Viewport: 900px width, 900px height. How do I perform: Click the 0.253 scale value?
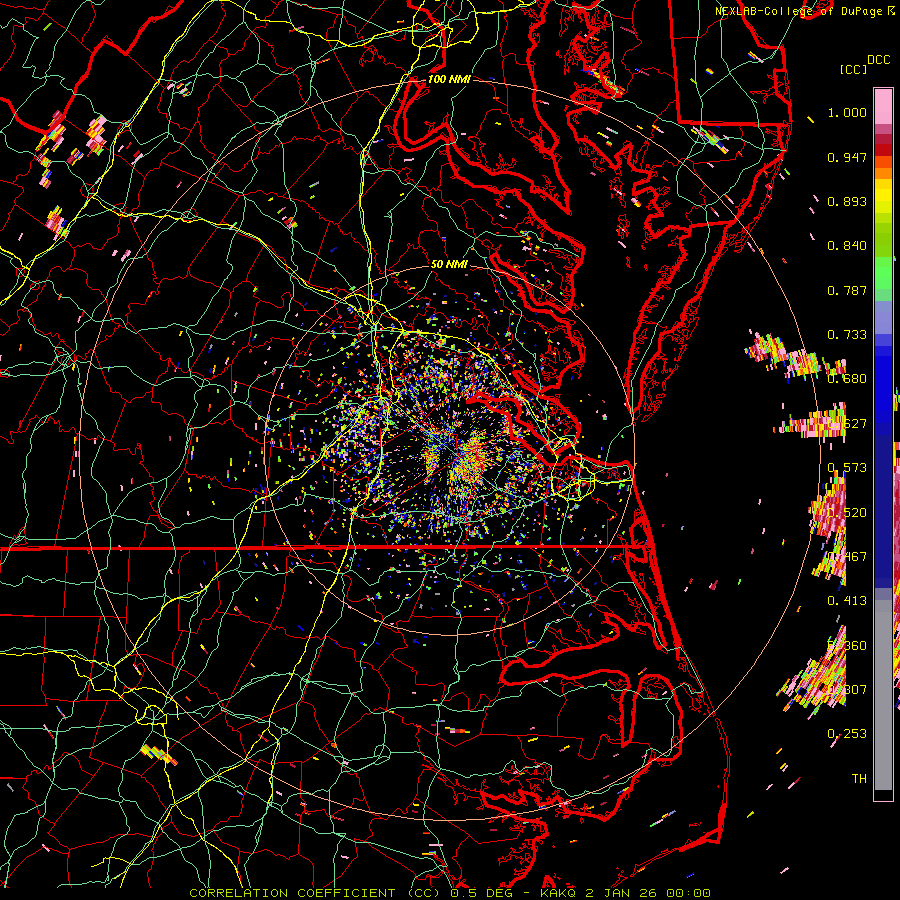pos(847,734)
